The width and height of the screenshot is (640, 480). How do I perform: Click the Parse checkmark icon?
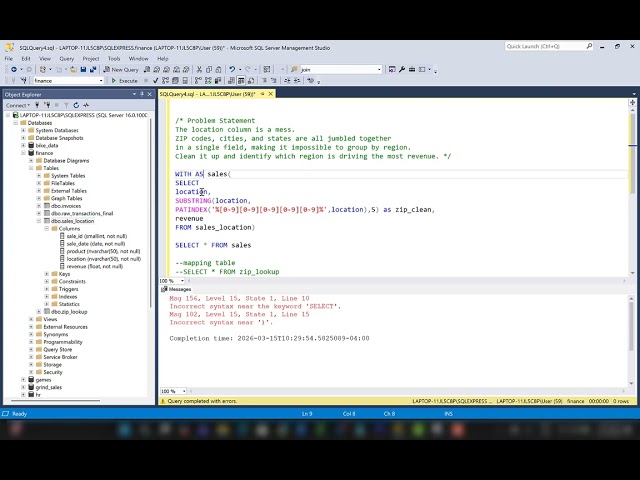(156, 80)
